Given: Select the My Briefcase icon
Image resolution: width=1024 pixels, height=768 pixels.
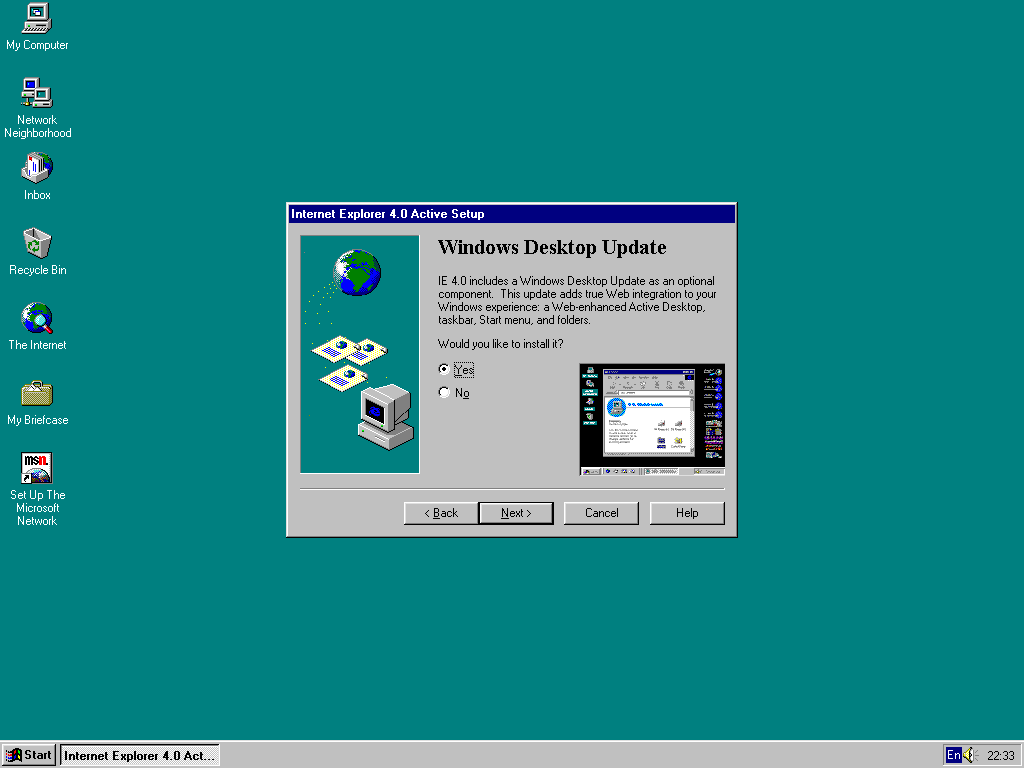Looking at the screenshot, I should (37, 393).
